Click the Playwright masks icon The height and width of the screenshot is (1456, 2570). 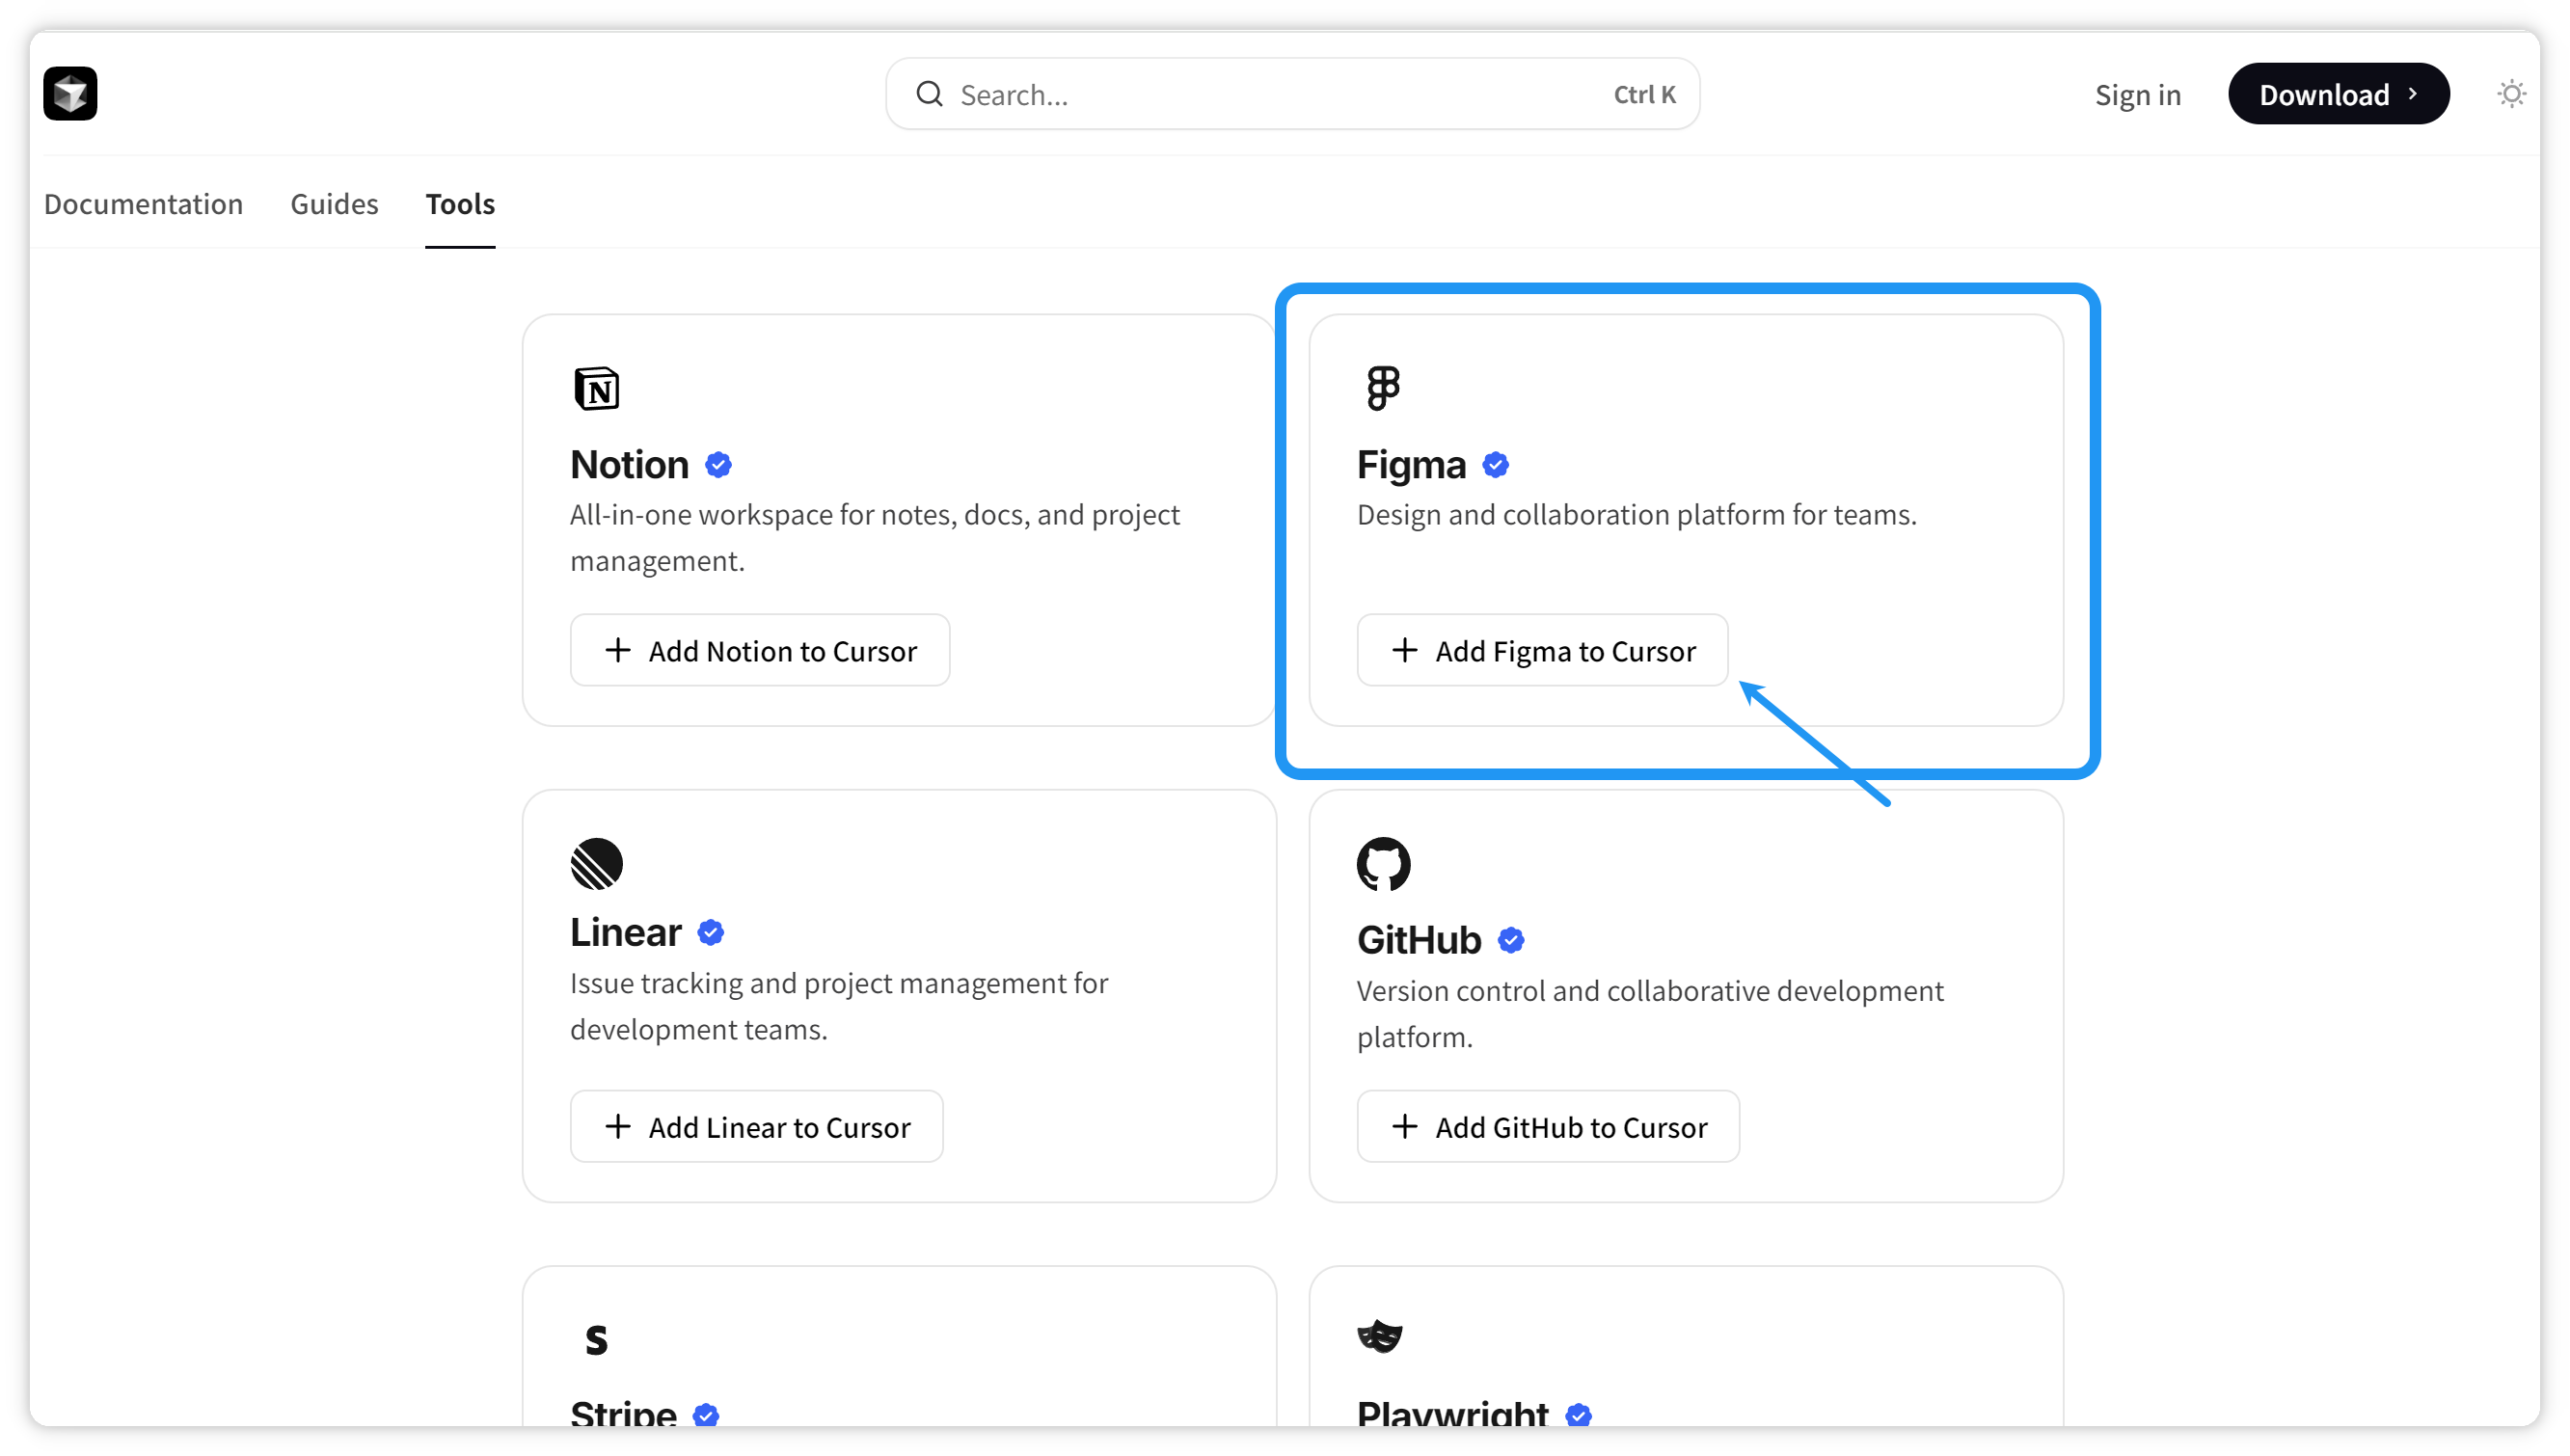(1380, 1336)
